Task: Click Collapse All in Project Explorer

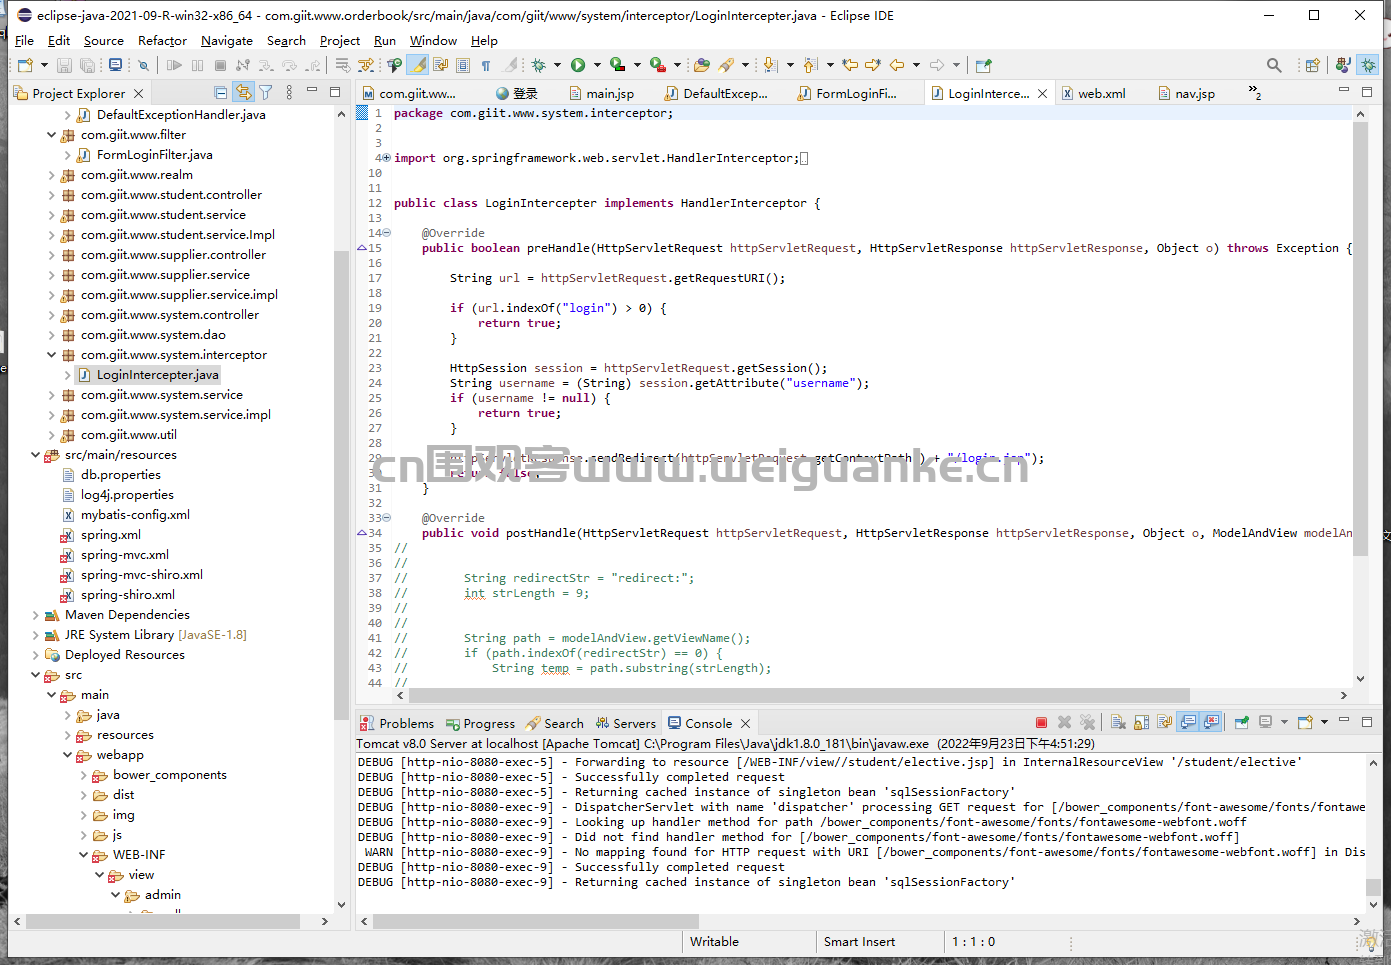Action: tap(221, 92)
